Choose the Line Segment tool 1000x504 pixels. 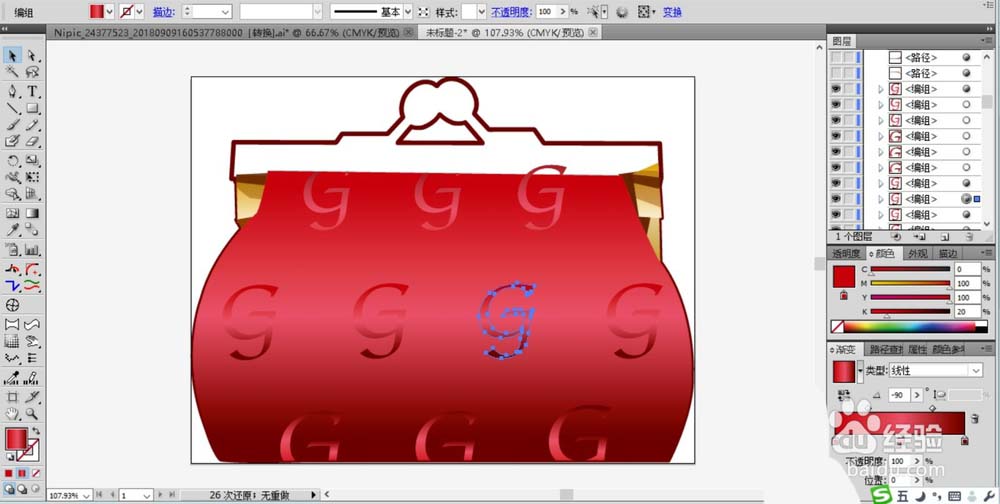[12, 108]
